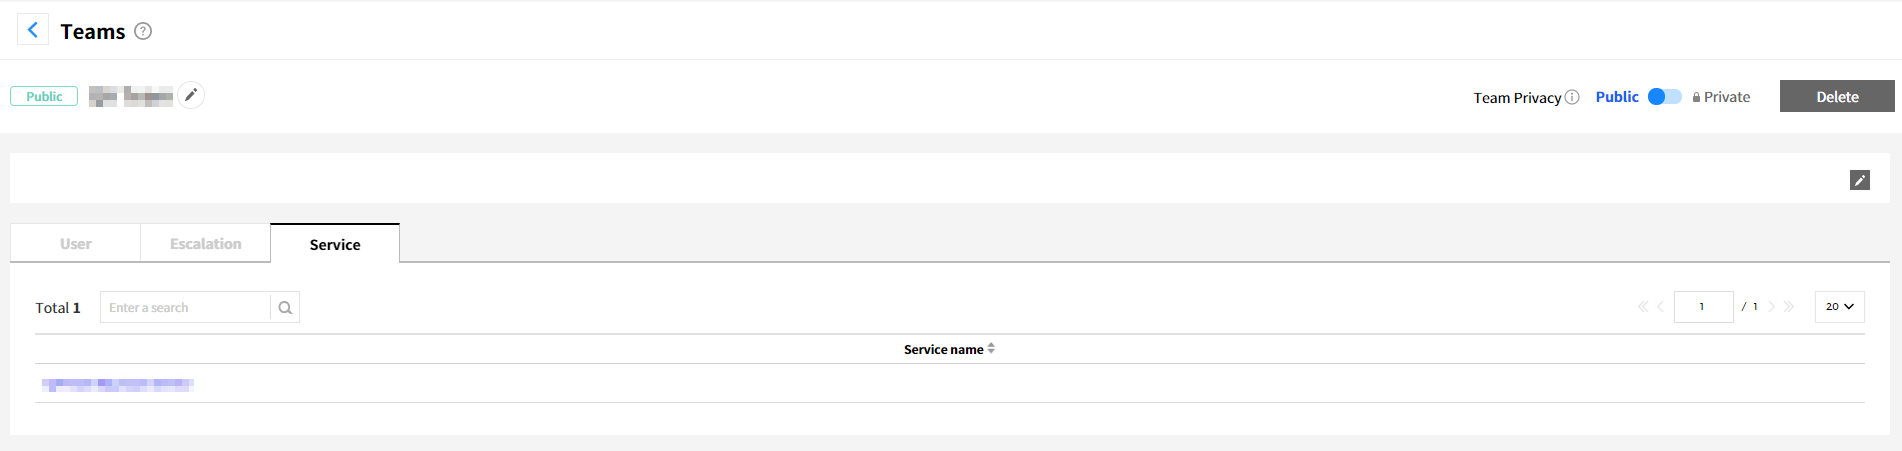The height and width of the screenshot is (451, 1902).
Task: Click the edit description pencil icon
Action: click(1859, 180)
